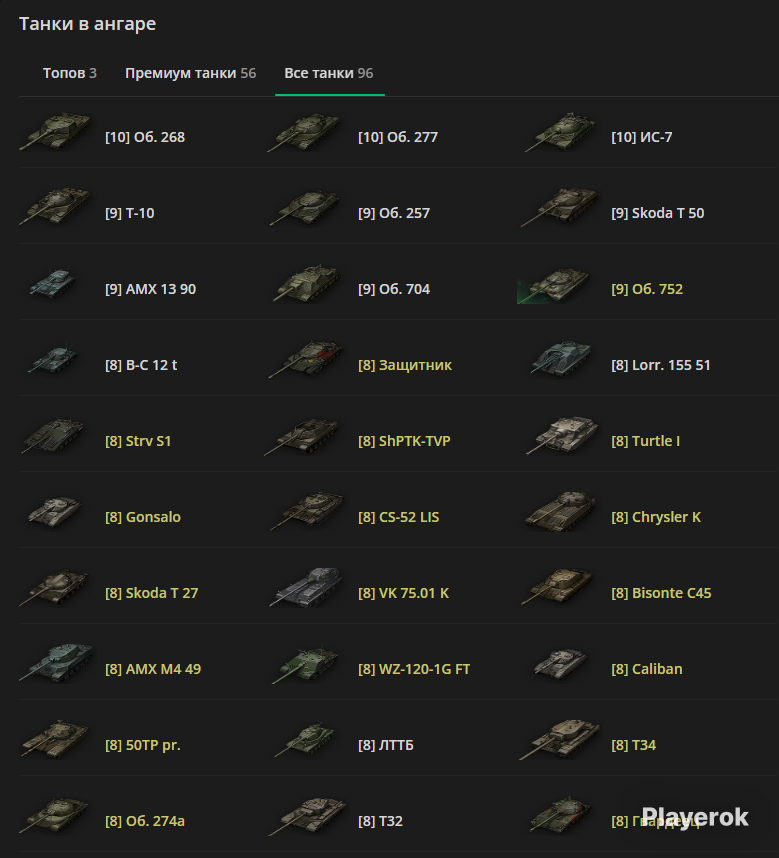The image size is (779, 858).
Task: Click the Skoda T 27 tank icon
Action: (x=54, y=588)
